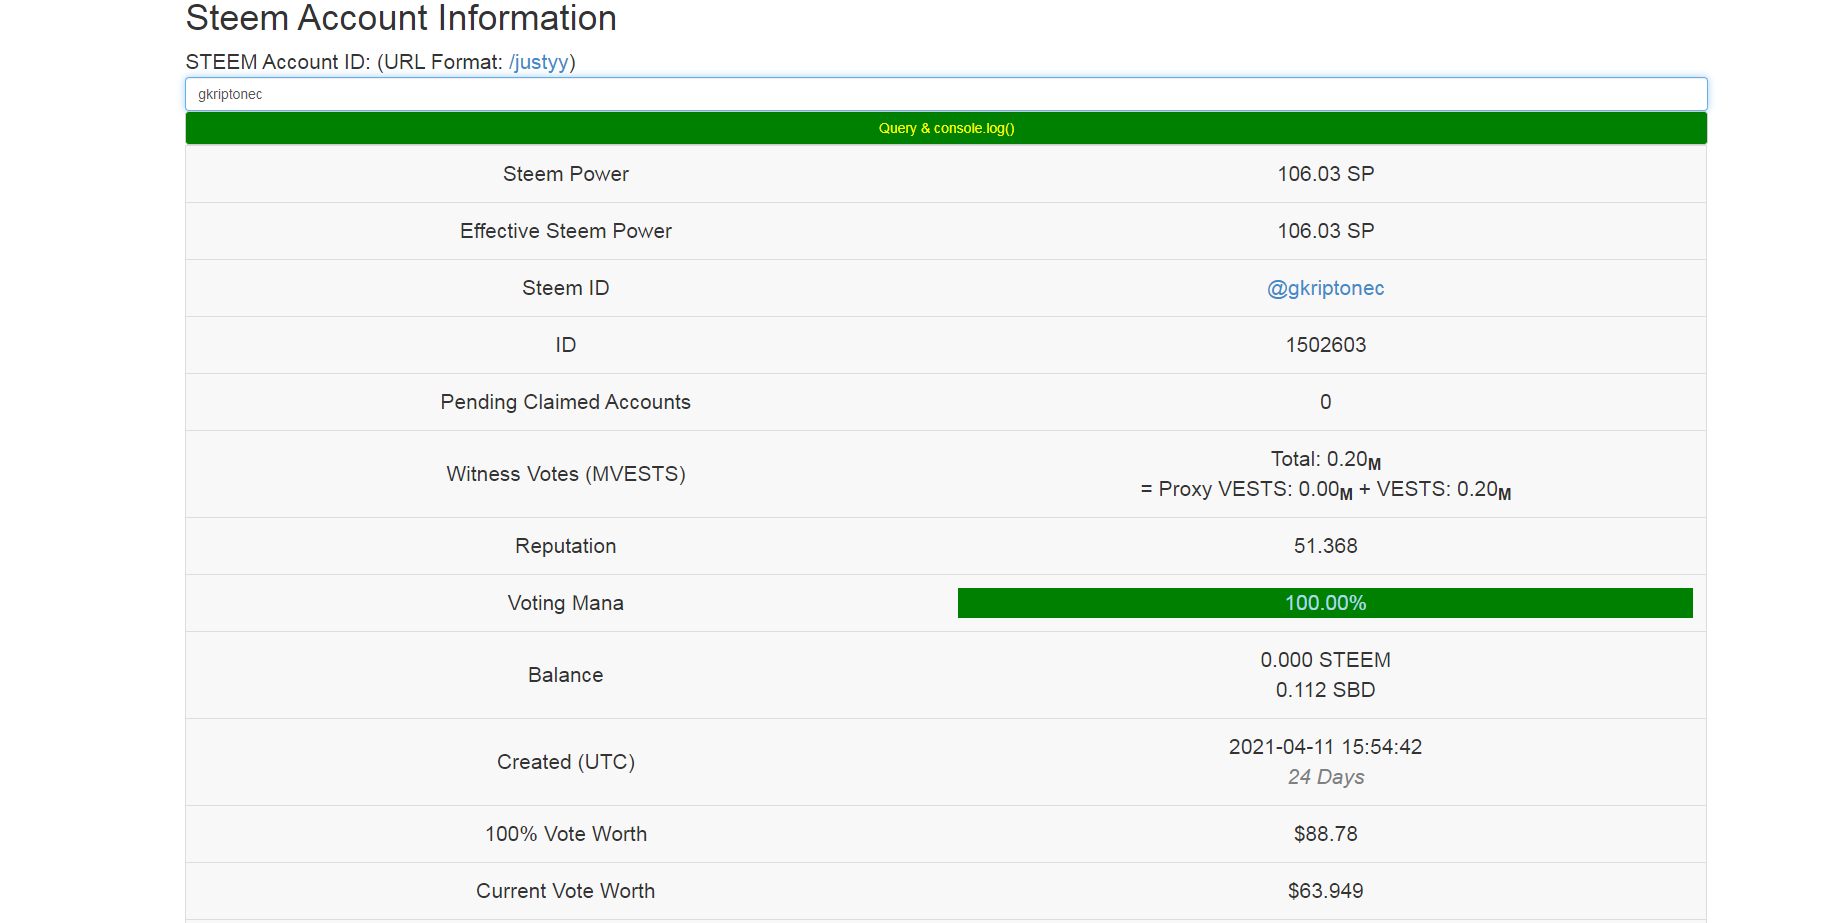Focus the STEEM Account ID input field
1834x923 pixels.
[946, 94]
